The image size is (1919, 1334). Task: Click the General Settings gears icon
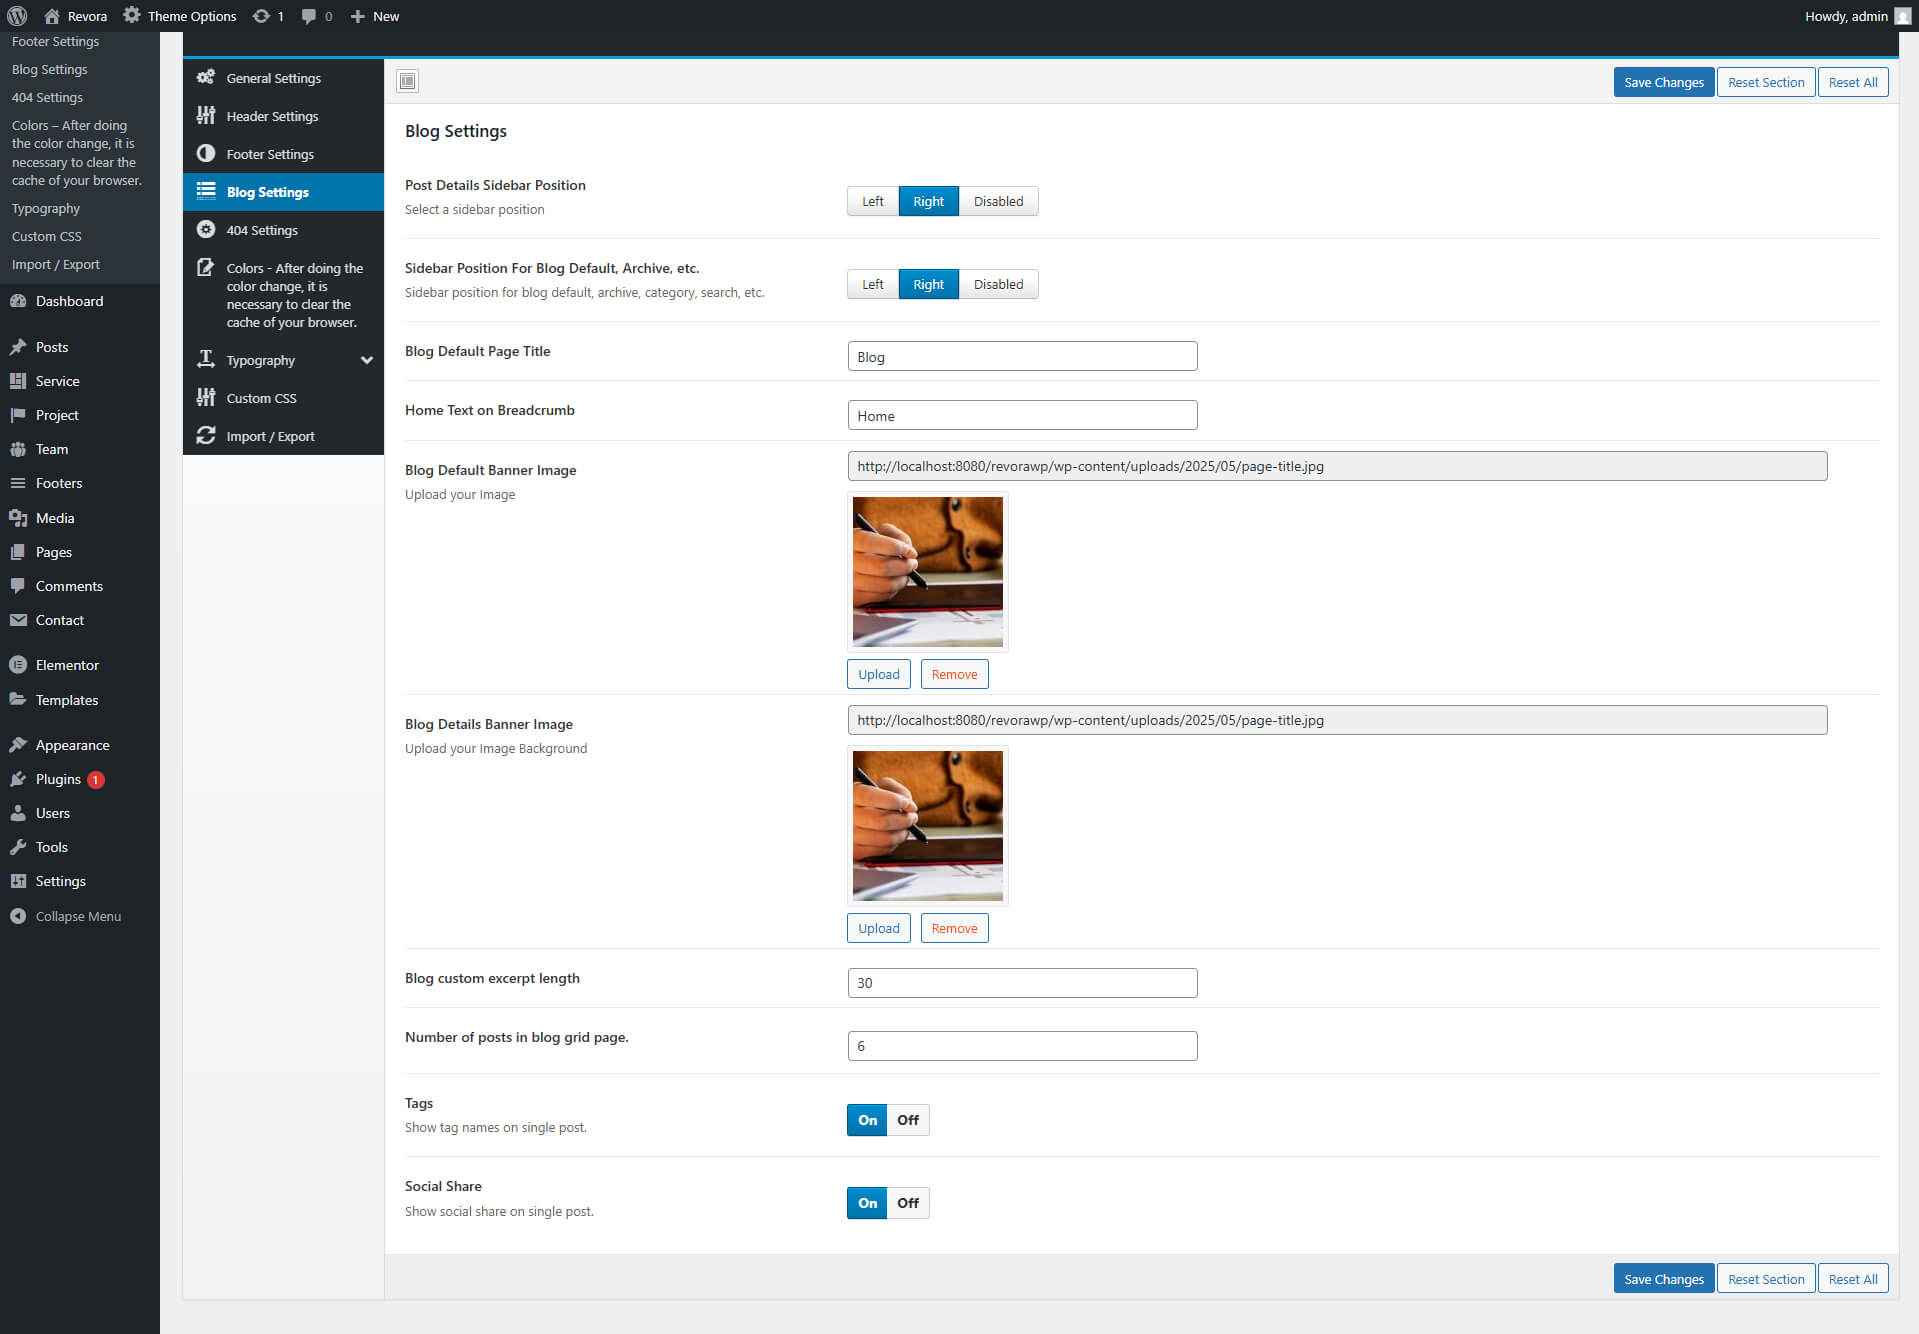pyautogui.click(x=206, y=78)
